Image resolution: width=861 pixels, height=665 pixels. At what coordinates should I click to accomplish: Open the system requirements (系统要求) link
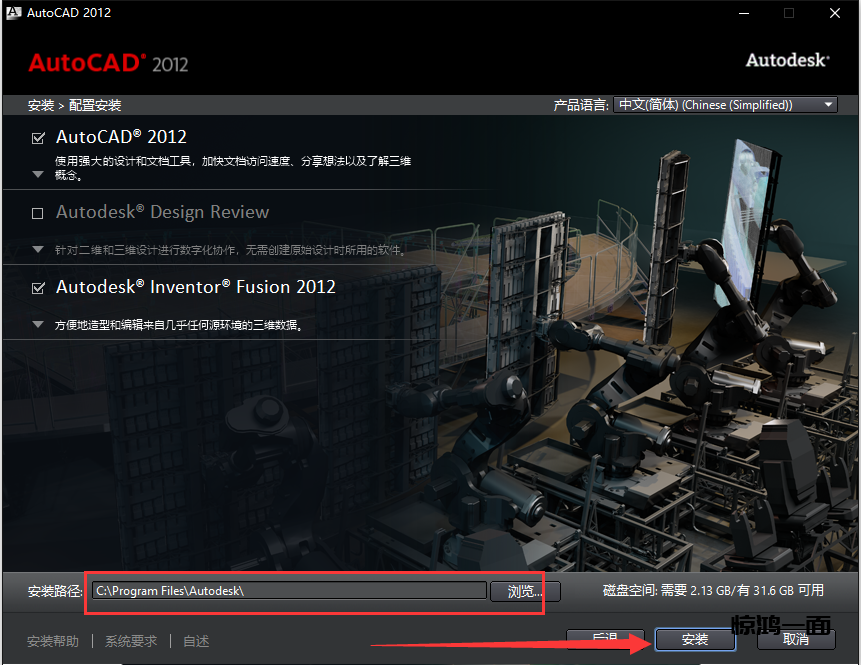coord(131,641)
